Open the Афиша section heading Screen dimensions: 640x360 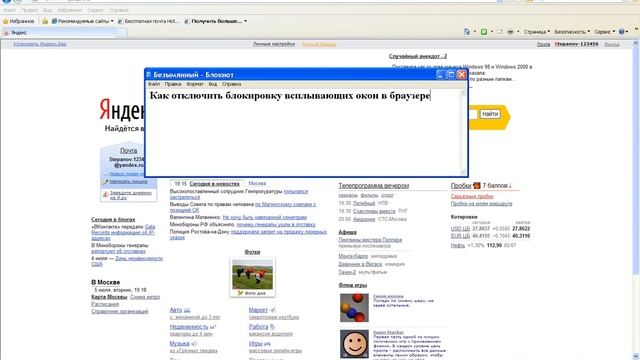tap(347, 232)
